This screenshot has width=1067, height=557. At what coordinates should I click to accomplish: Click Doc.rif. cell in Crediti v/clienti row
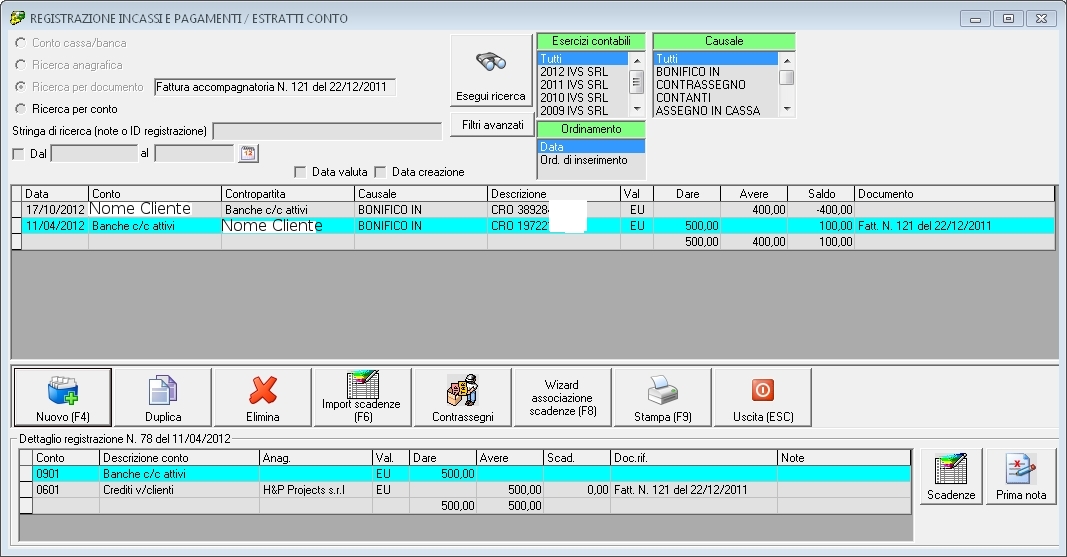click(694, 490)
